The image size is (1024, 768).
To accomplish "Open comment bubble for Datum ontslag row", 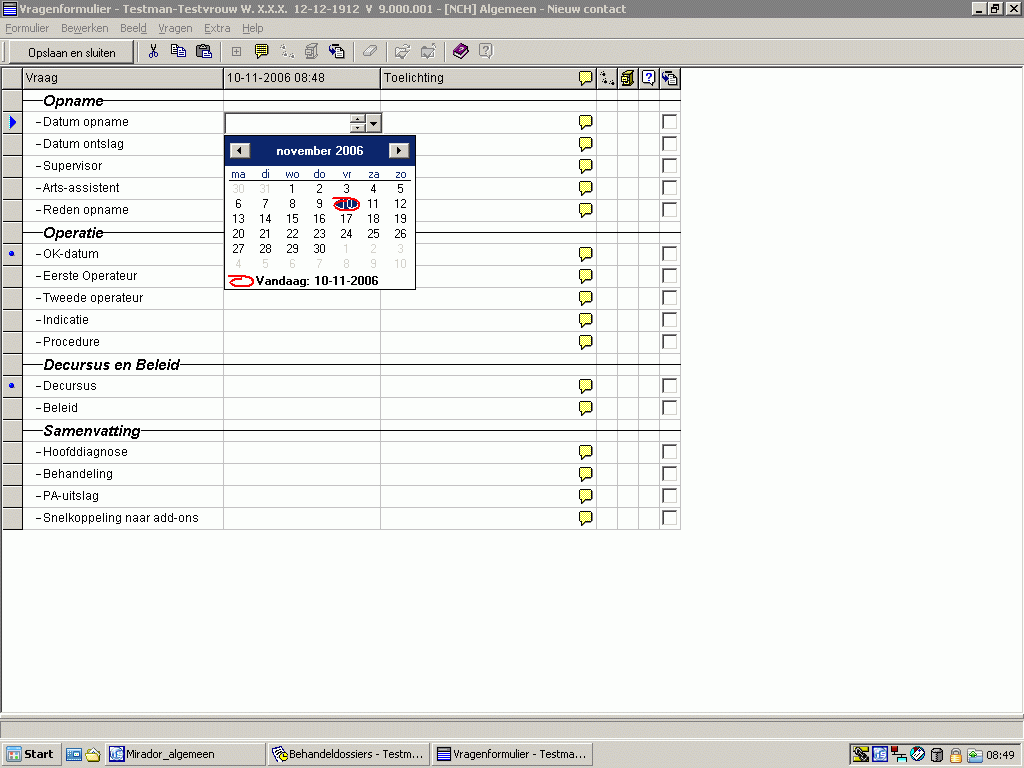I will click(x=586, y=144).
